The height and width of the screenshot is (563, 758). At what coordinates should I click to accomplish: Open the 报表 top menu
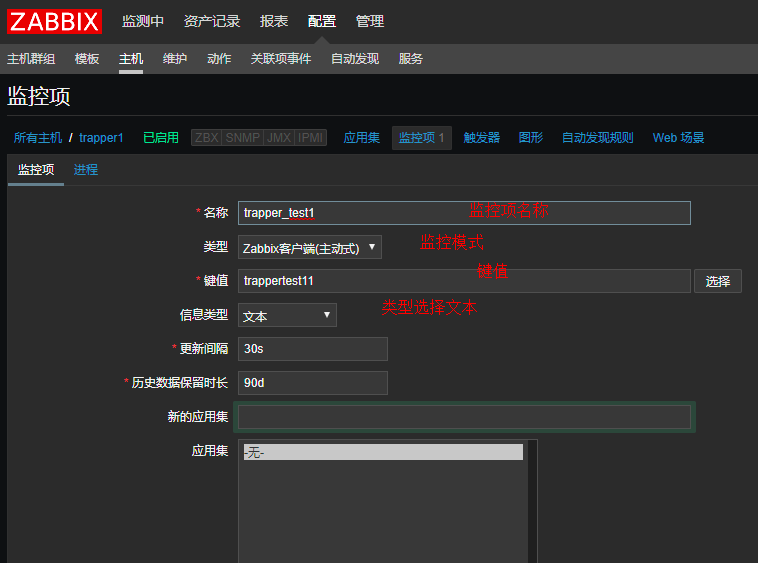[274, 21]
